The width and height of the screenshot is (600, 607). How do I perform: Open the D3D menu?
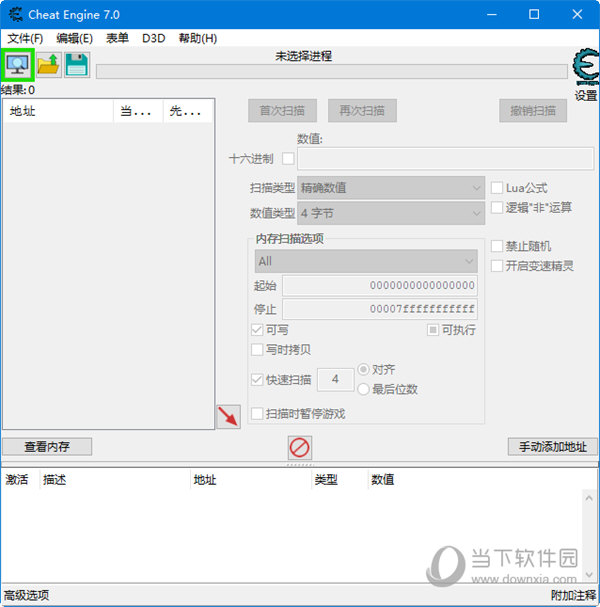[x=153, y=38]
